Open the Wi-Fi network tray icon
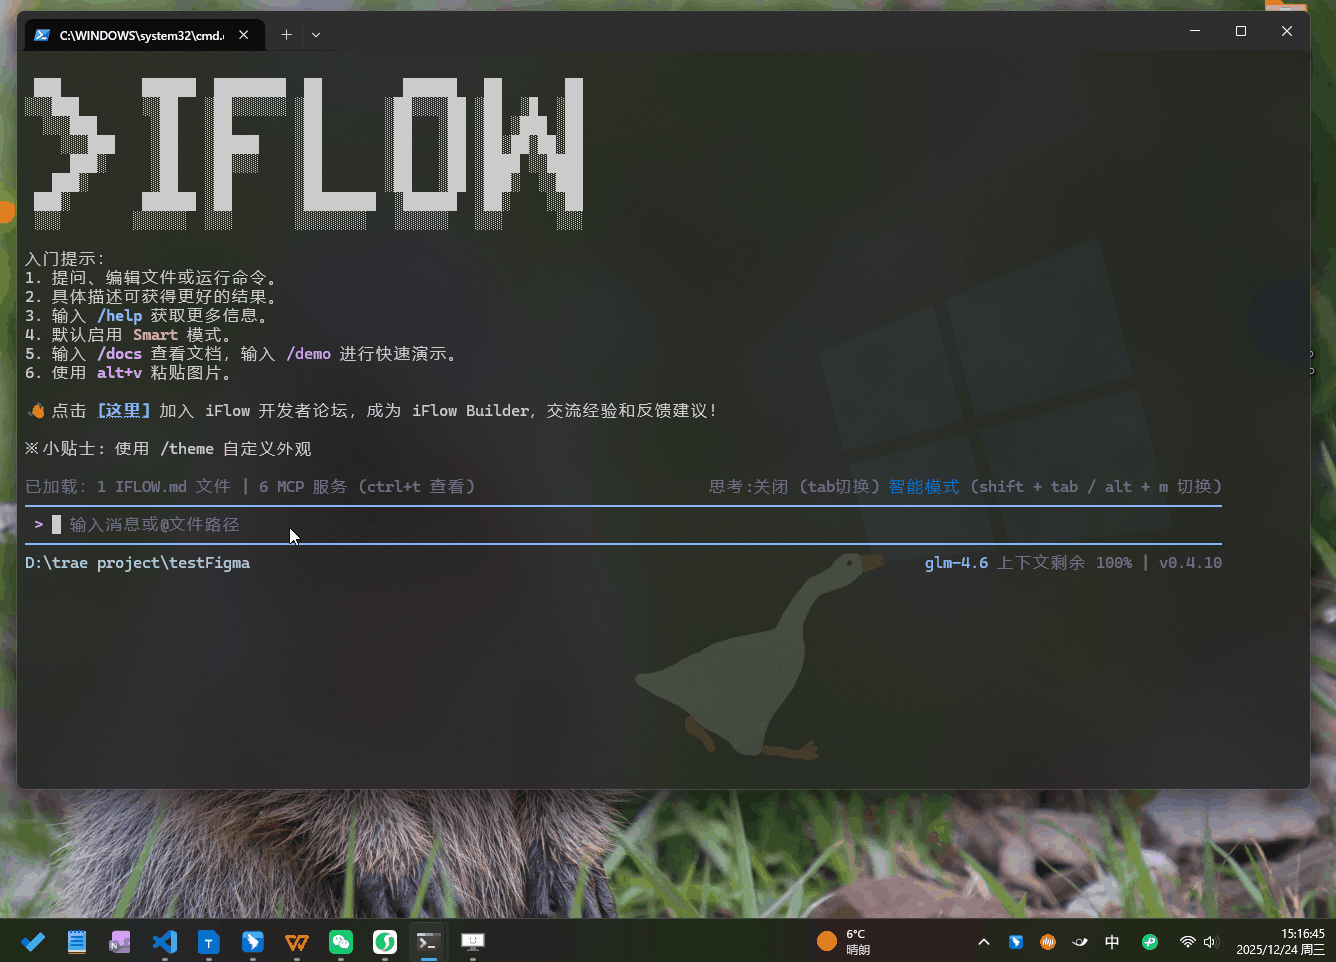The height and width of the screenshot is (962, 1336). tap(1187, 942)
